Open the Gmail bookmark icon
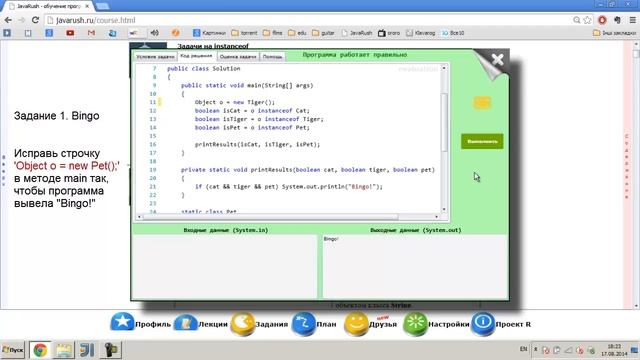640x360 pixels. [91, 33]
